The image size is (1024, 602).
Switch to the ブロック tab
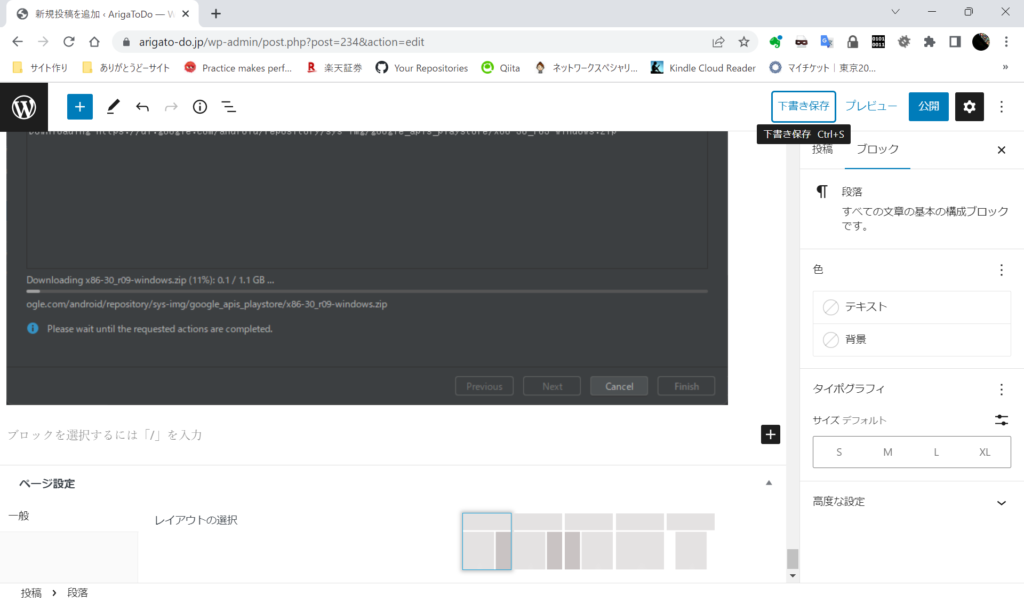pyautogui.click(x=877, y=149)
